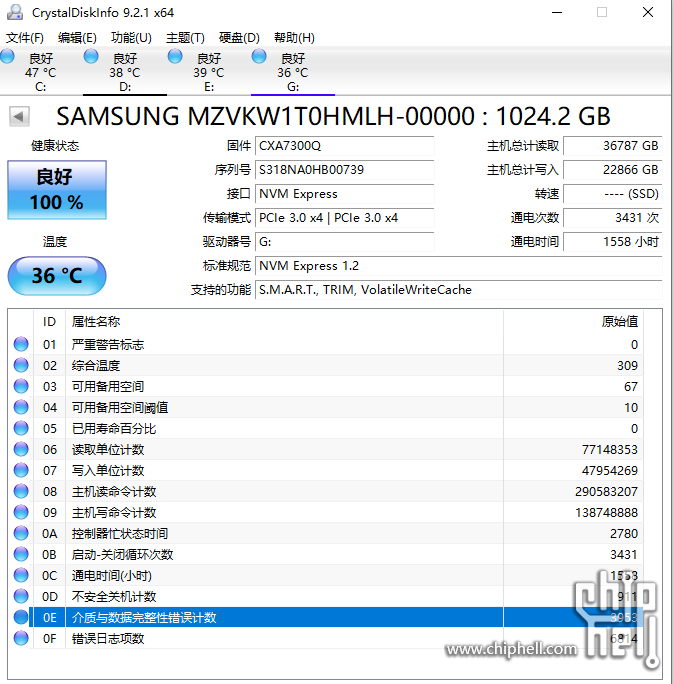Screen dimensions: 673x684
Task: Click status orb of attribute 05 row
Action: point(21,428)
